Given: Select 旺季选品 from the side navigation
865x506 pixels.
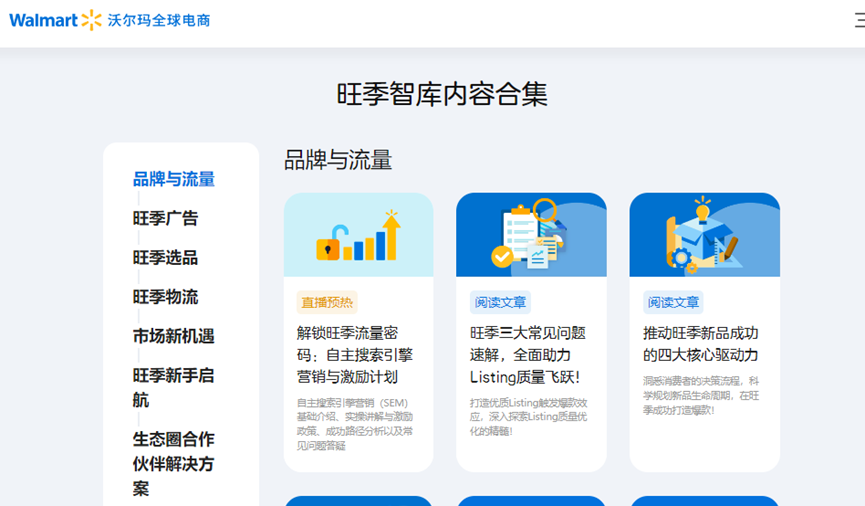Looking at the screenshot, I should click(166, 257).
